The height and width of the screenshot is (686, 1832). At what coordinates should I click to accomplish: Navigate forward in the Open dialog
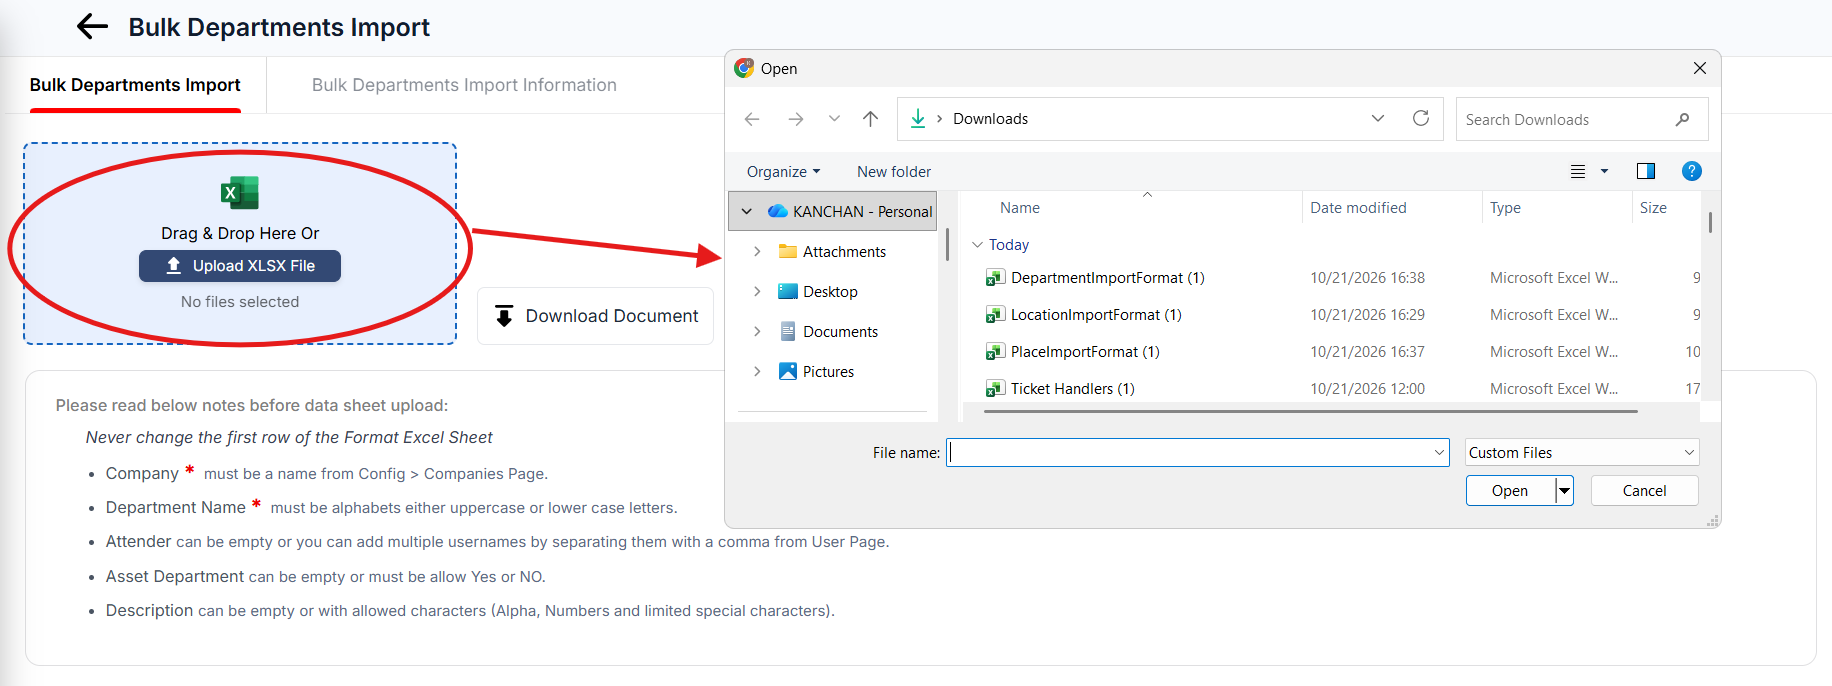point(796,119)
